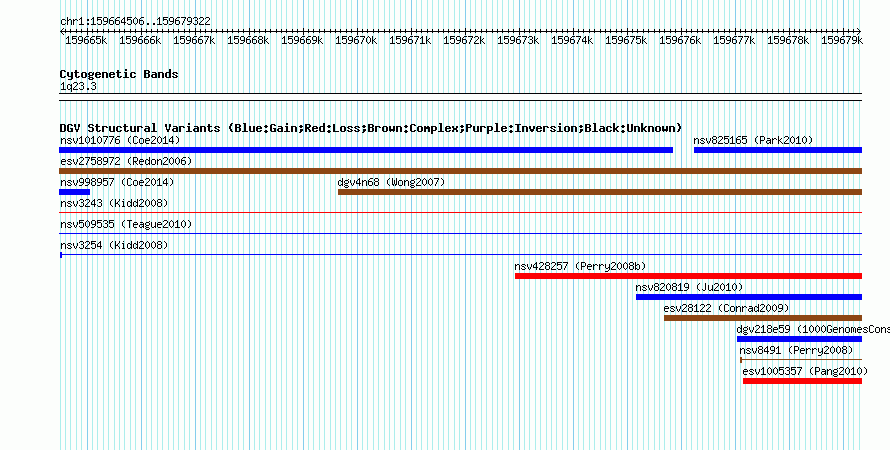Open the esv2758972 (Redon2006) label link
This screenshot has height=450, width=890.
[x=126, y=161]
